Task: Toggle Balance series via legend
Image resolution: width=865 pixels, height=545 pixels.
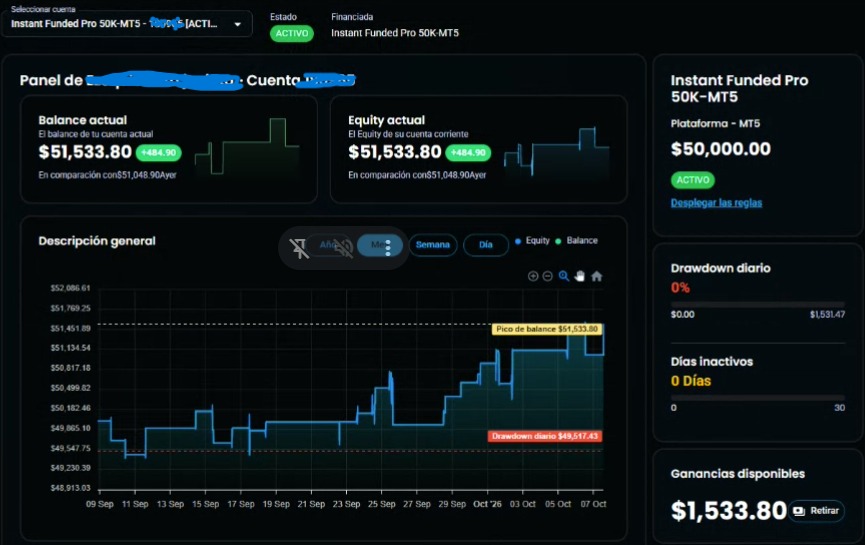Action: pyautogui.click(x=576, y=241)
